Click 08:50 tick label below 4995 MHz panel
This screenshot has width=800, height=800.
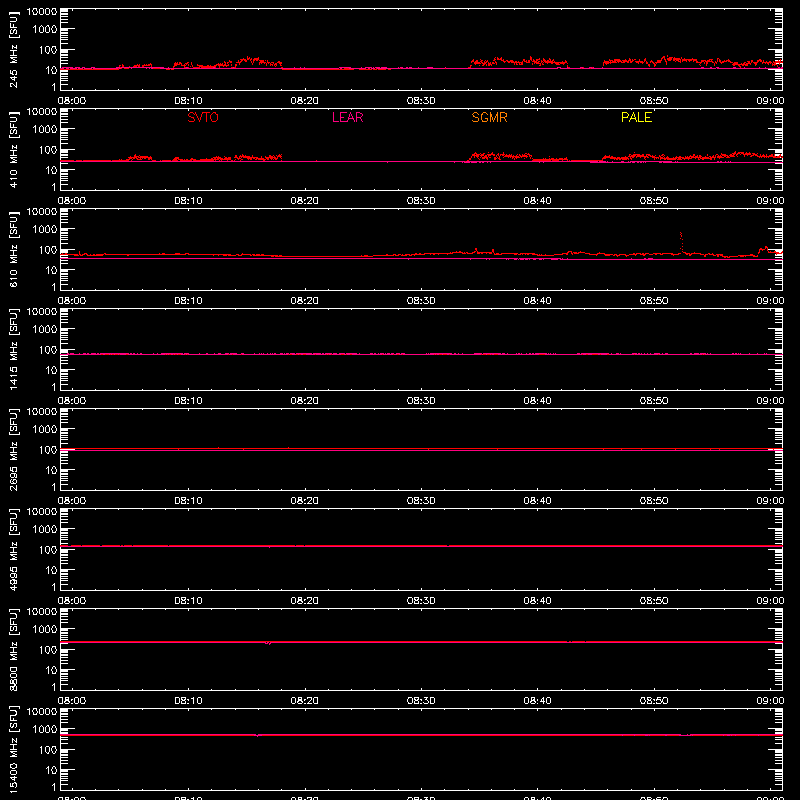point(654,601)
